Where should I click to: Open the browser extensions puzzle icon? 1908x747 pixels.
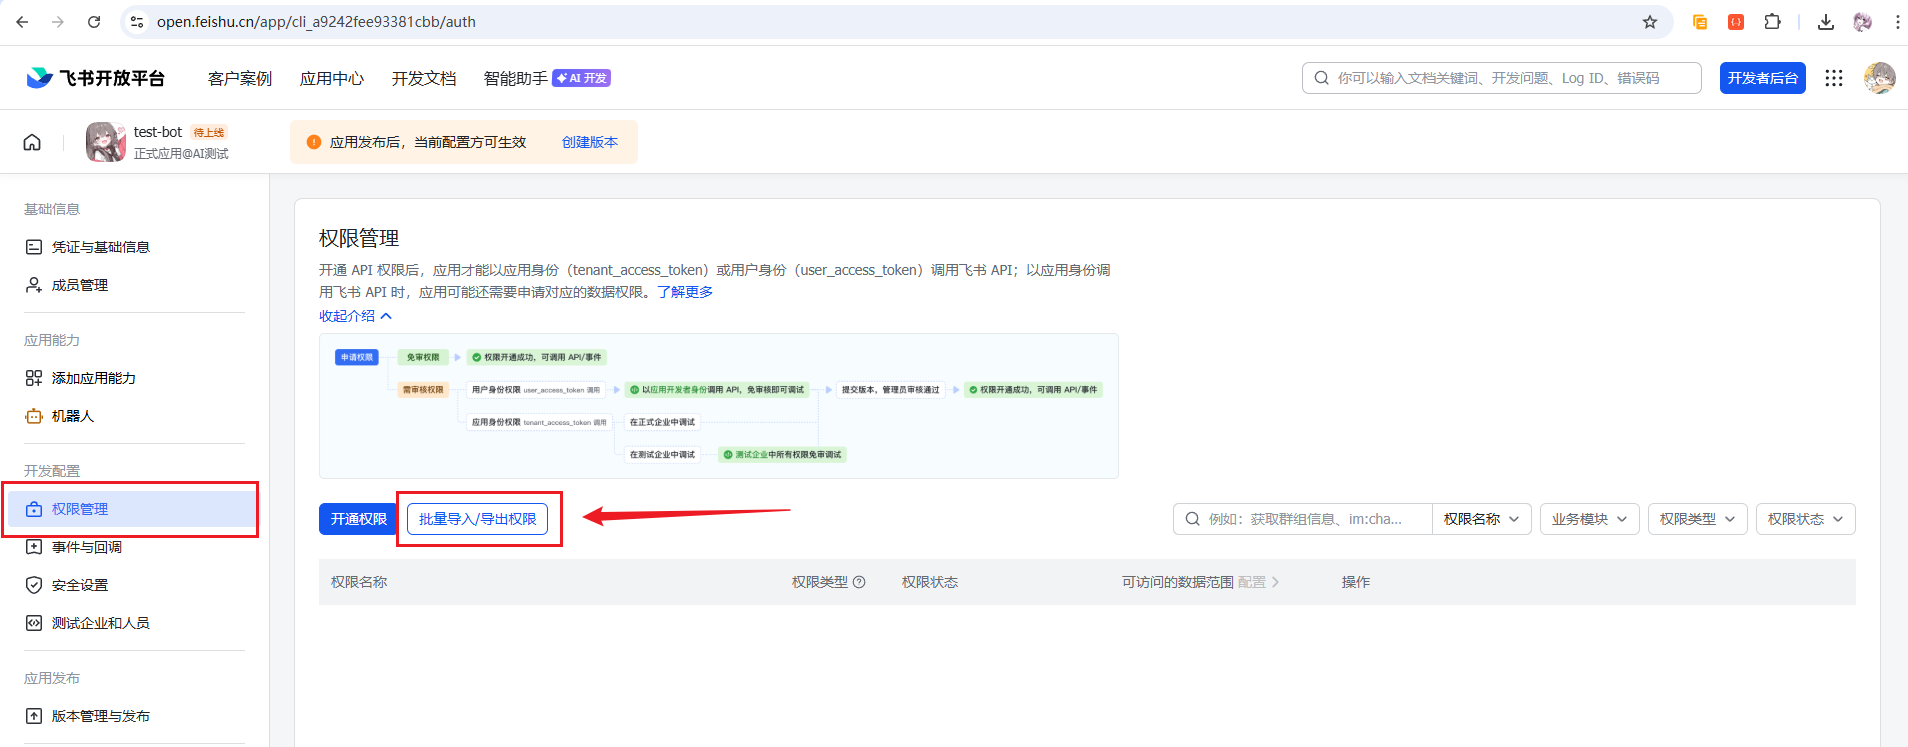(1772, 22)
